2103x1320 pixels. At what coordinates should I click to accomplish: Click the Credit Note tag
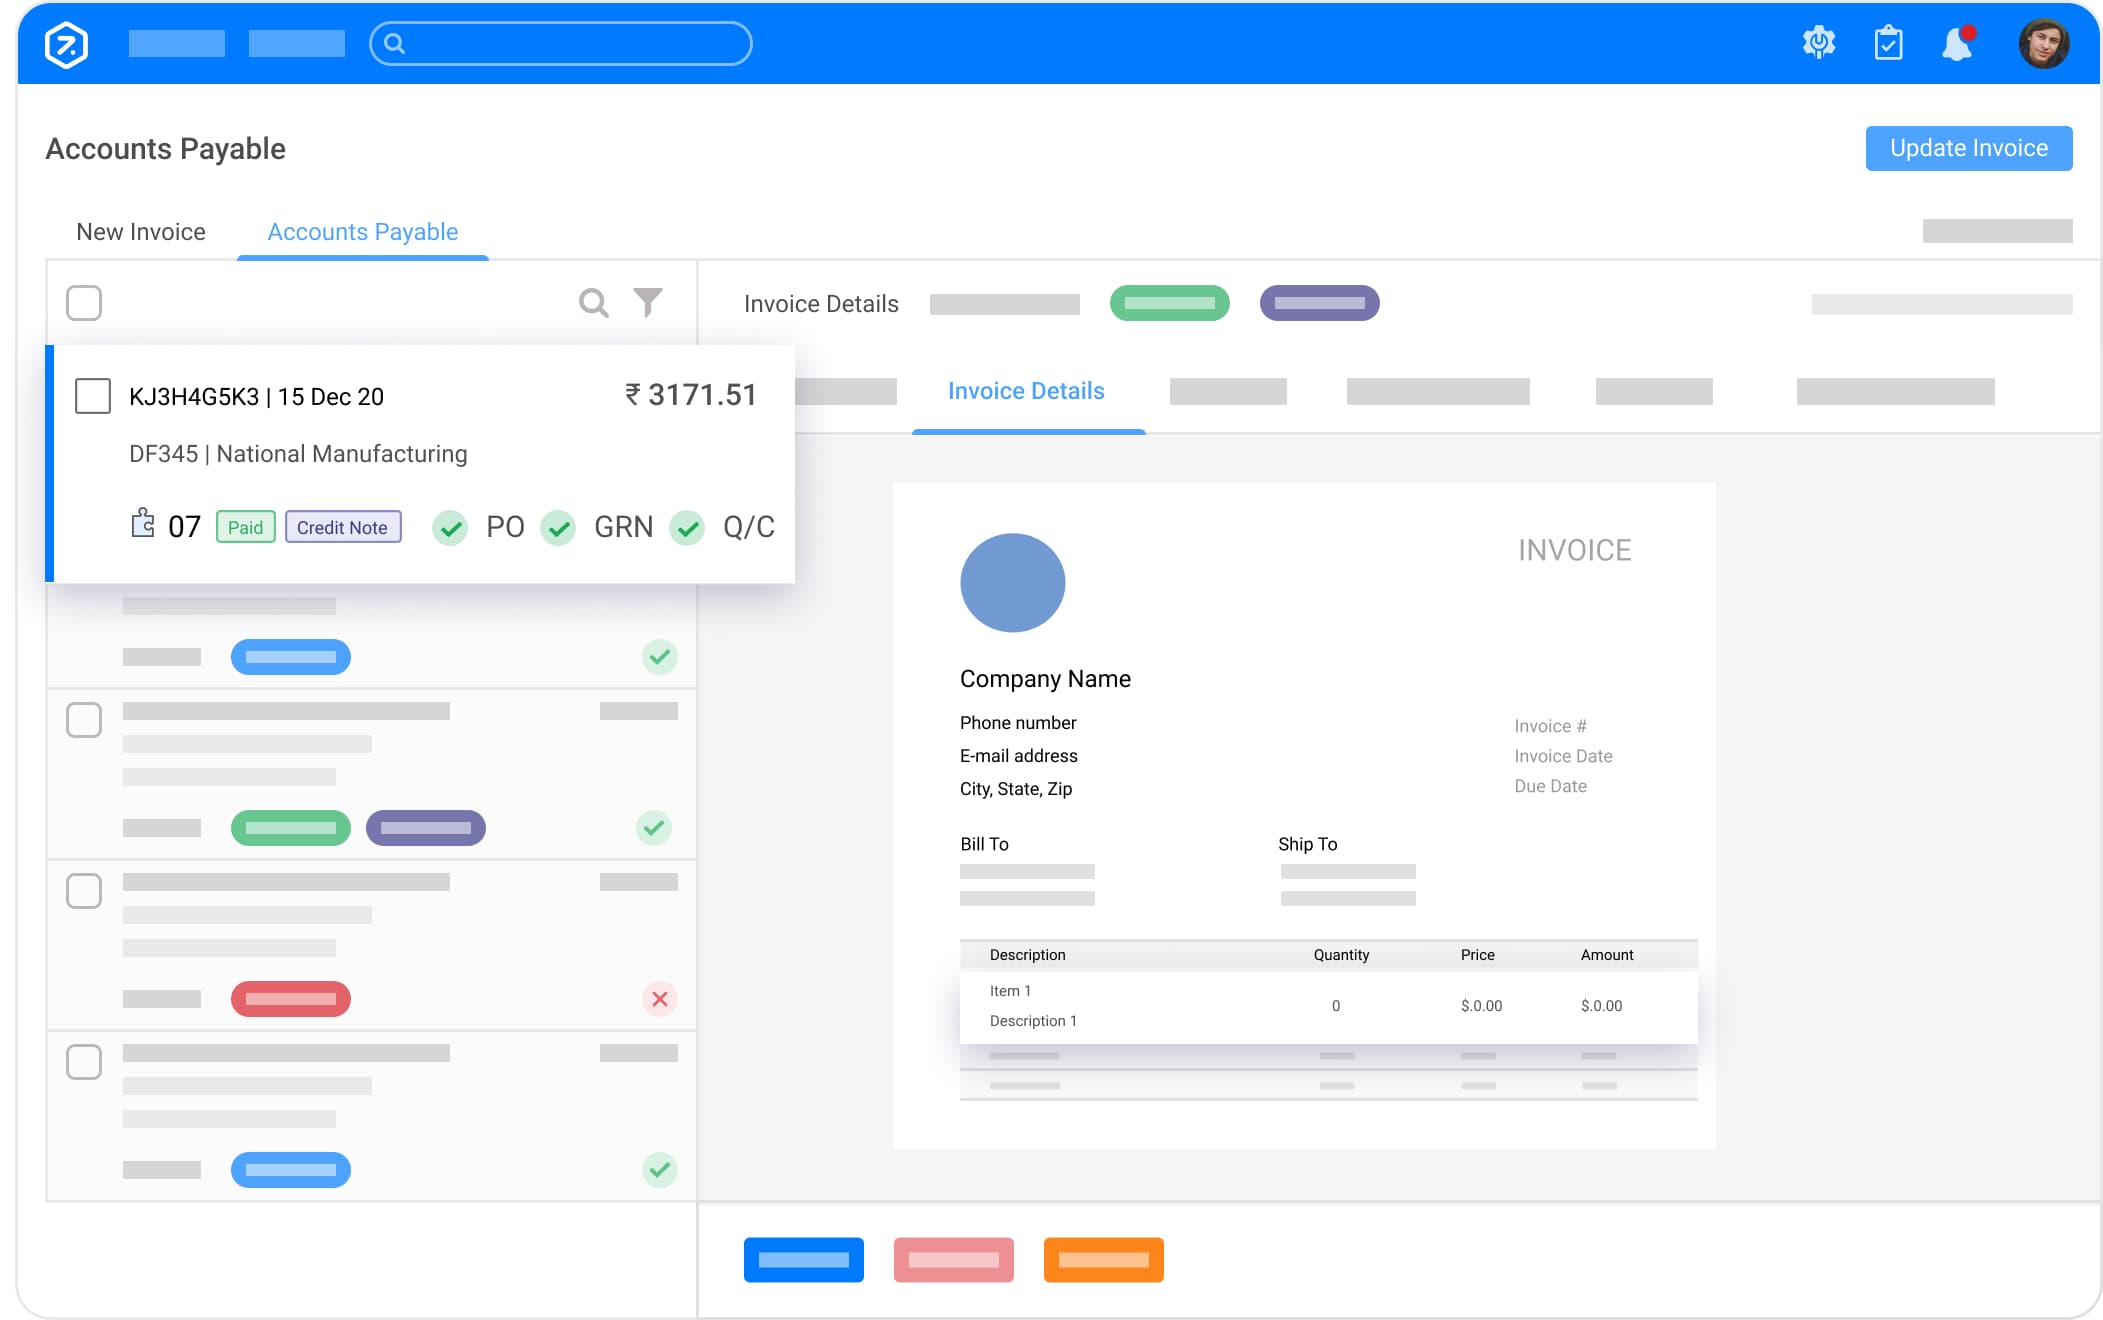(x=342, y=527)
